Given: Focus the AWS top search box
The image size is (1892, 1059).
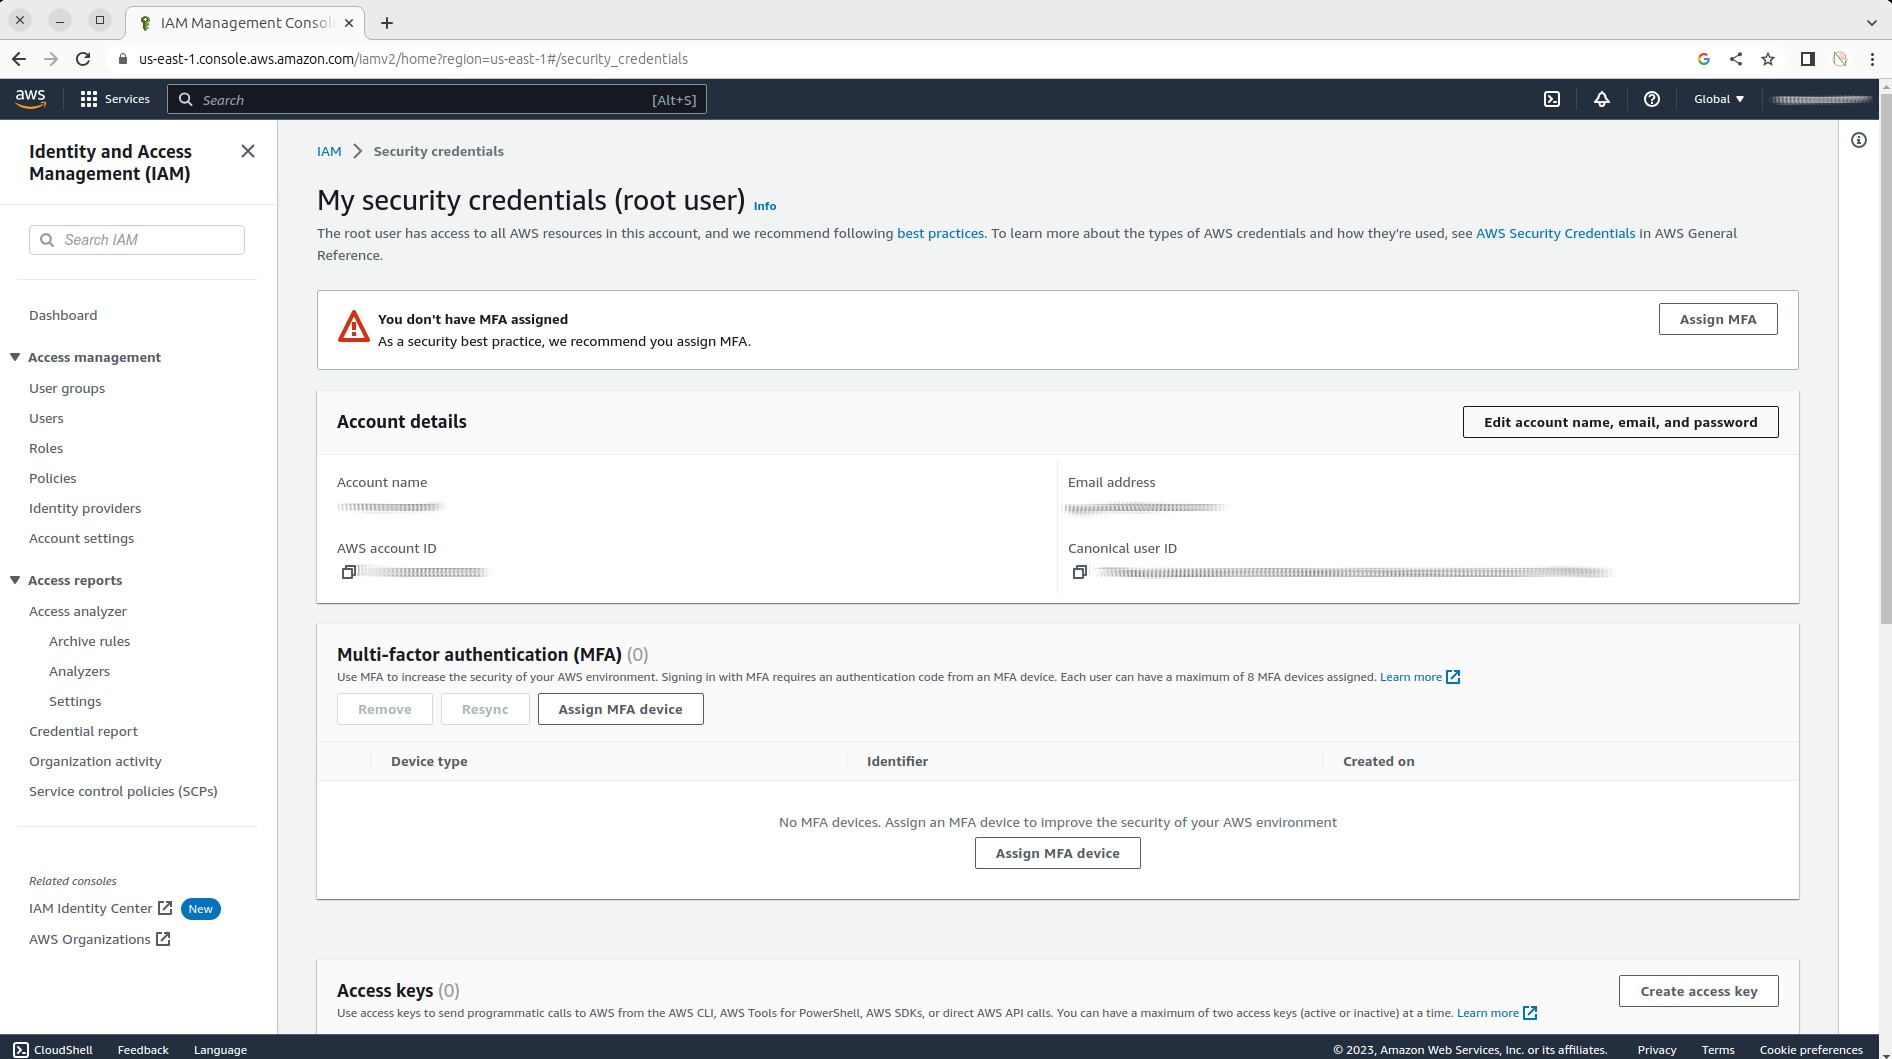Looking at the screenshot, I should click(x=437, y=99).
